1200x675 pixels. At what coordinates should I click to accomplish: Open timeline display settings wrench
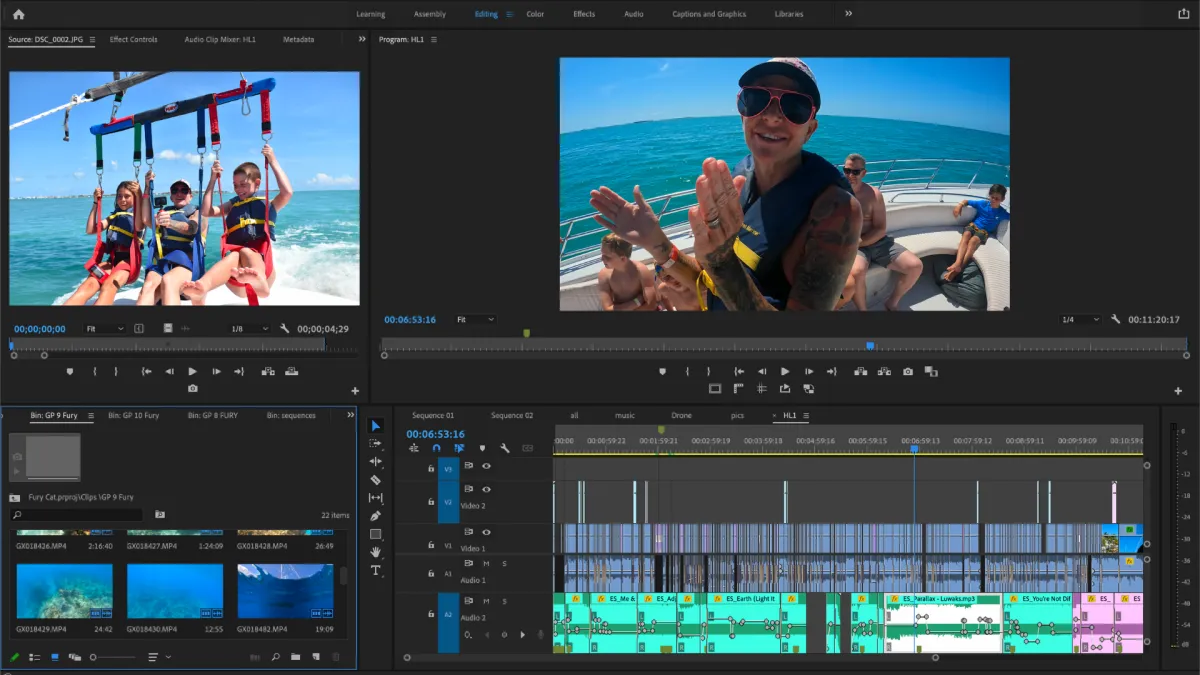coord(505,448)
